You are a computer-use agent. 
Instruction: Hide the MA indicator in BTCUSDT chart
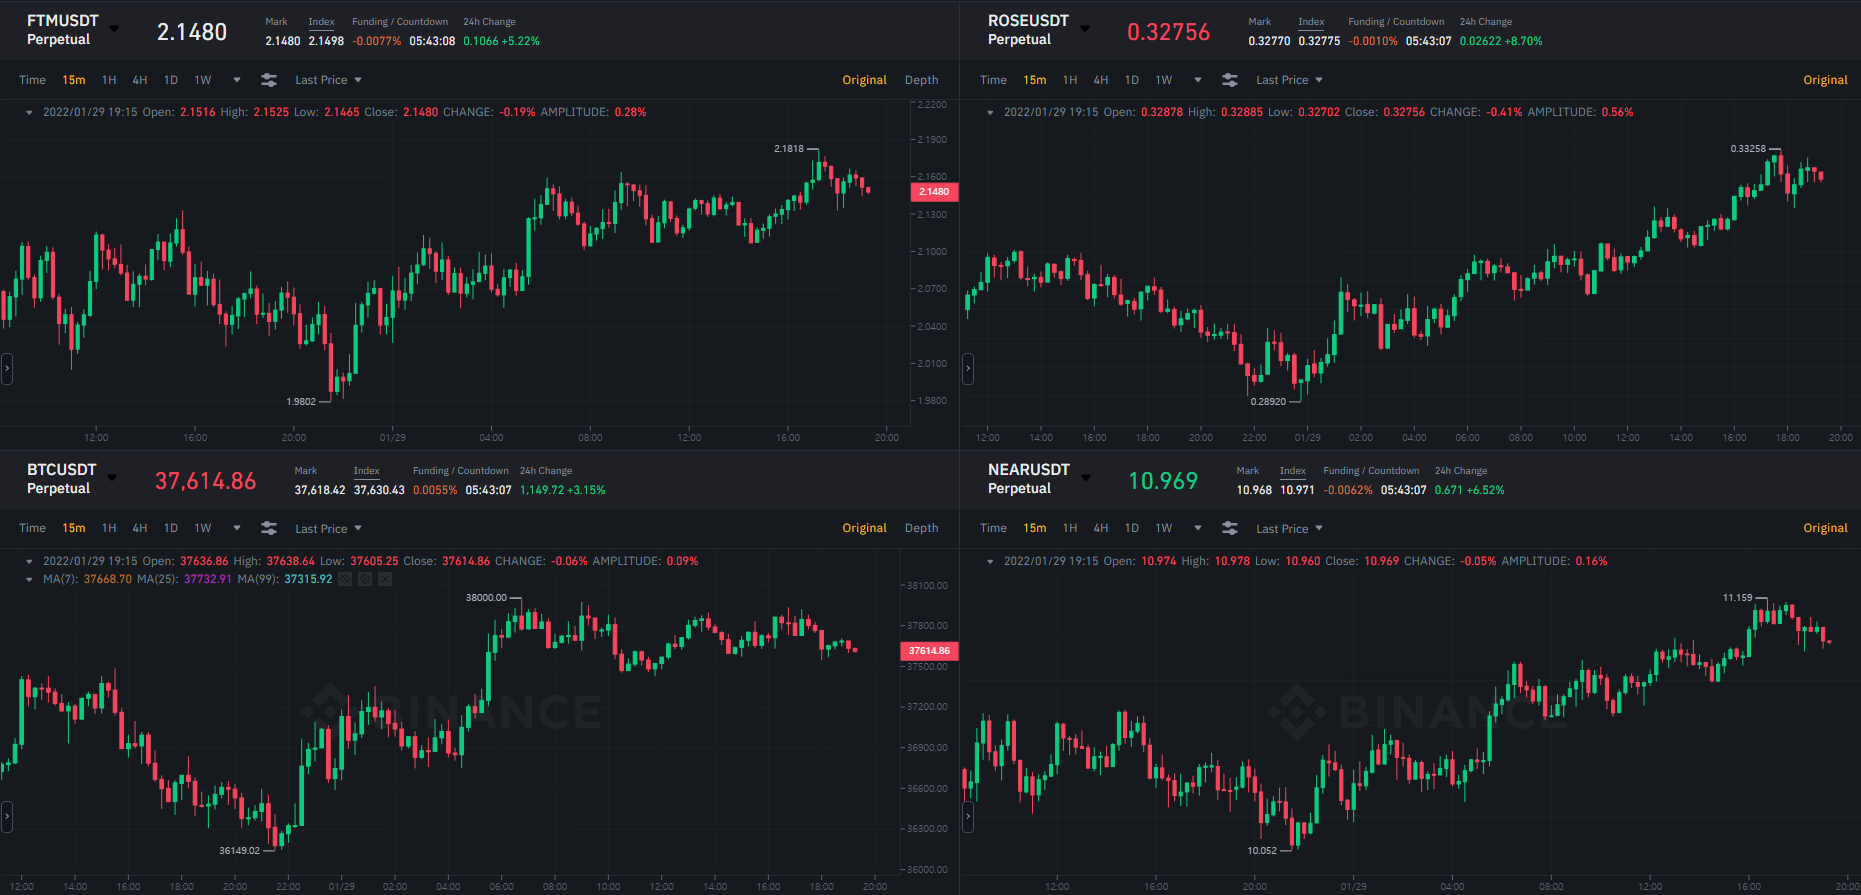point(345,579)
